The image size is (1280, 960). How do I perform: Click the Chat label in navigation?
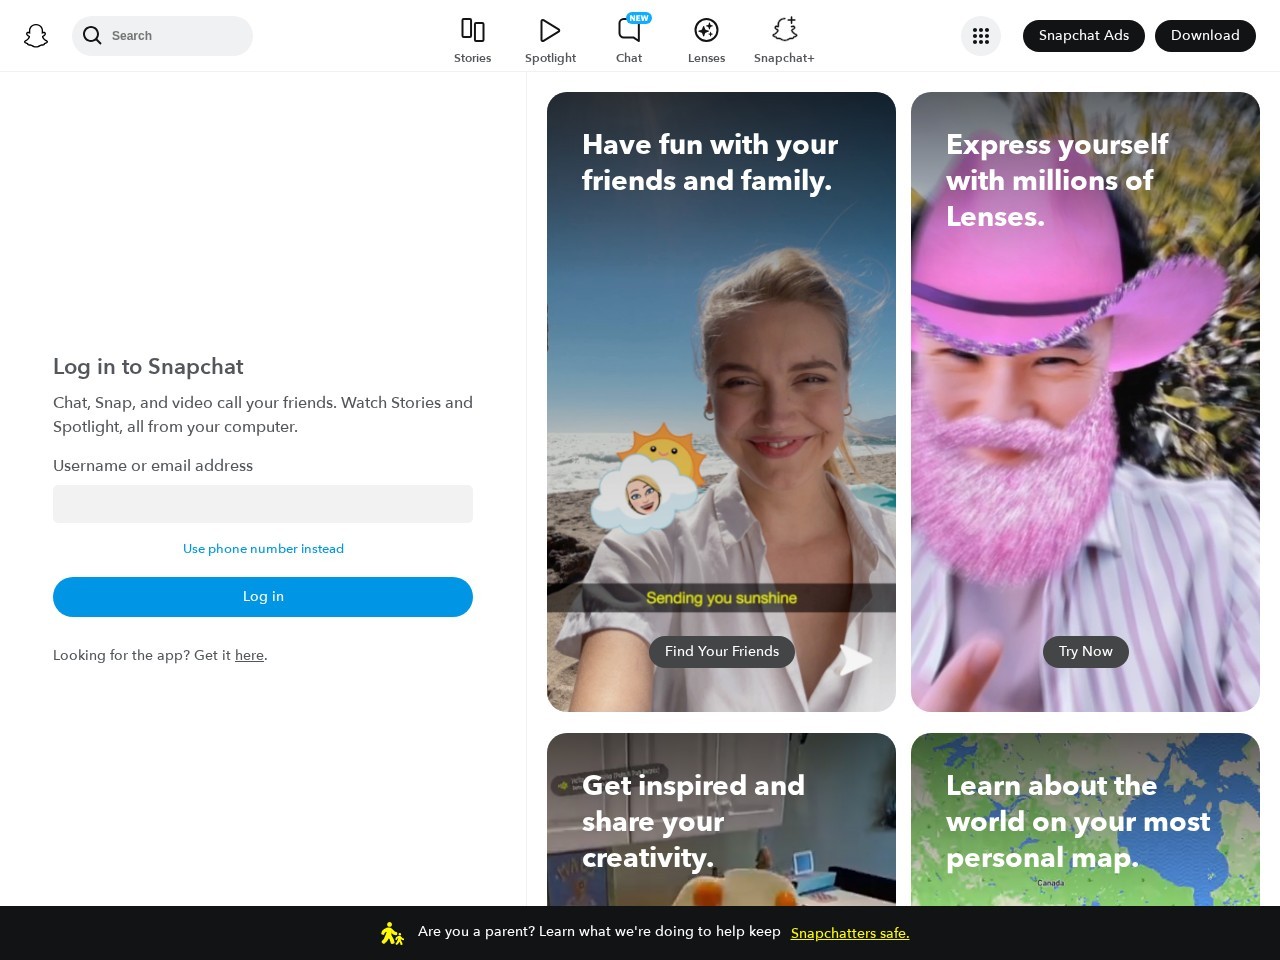click(629, 58)
